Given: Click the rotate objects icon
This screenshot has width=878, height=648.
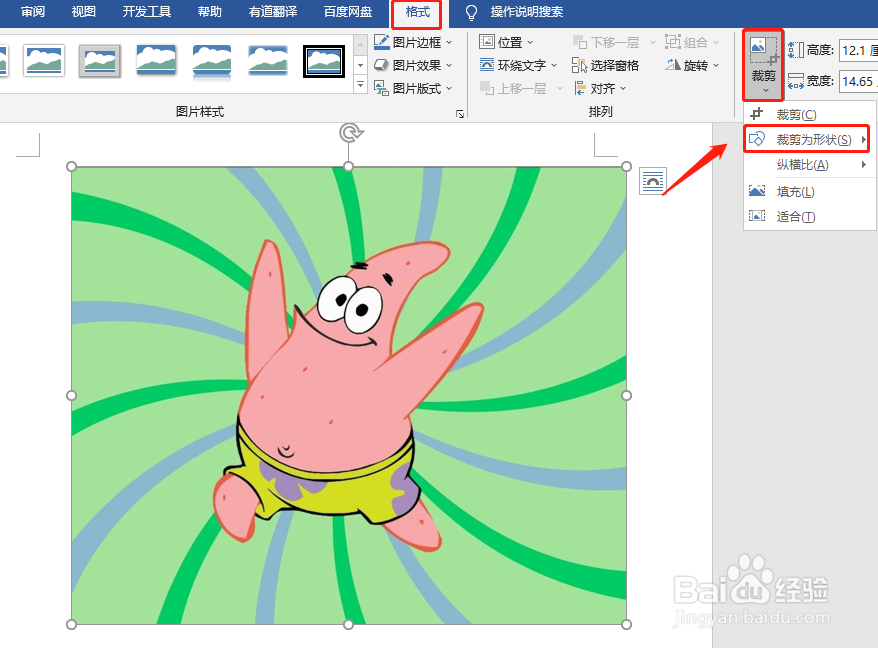Looking at the screenshot, I should coord(672,65).
